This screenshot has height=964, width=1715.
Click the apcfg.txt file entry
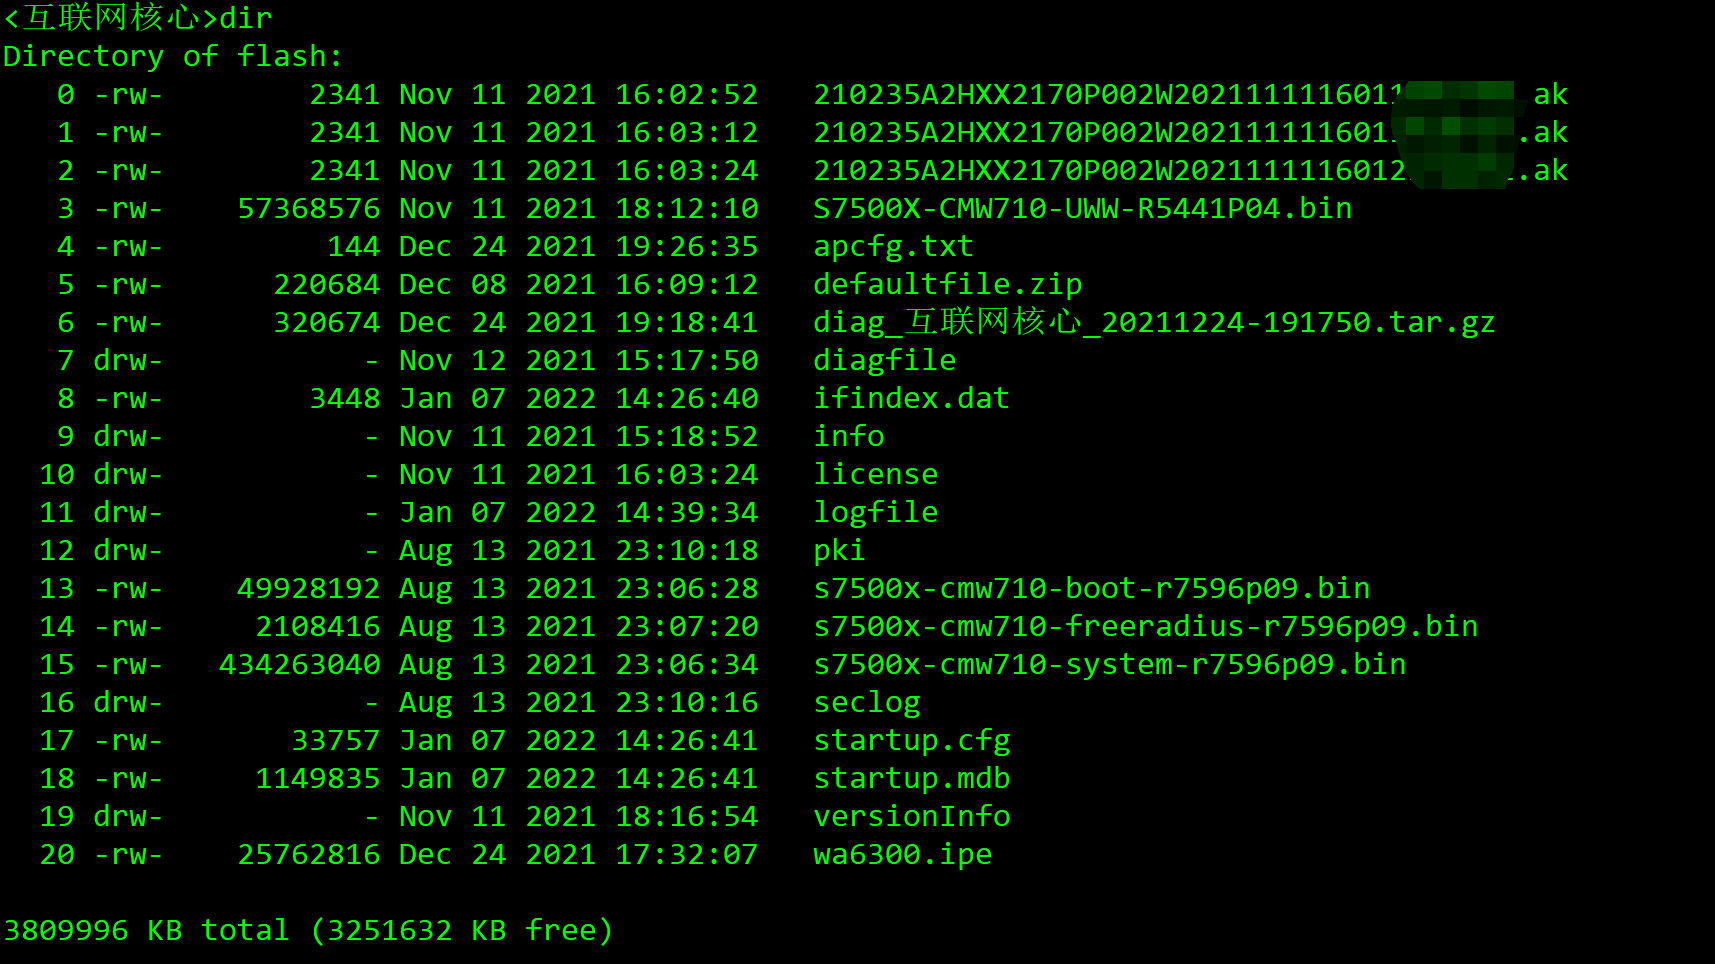coord(893,246)
